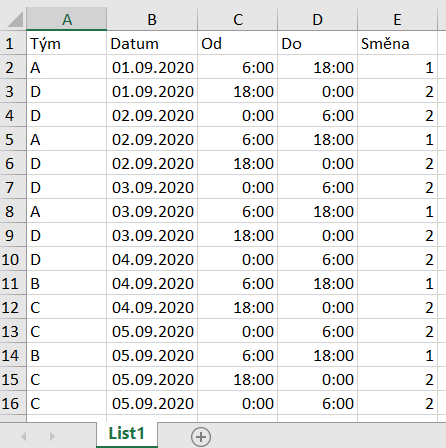
Task: Select cell A14 containing team B
Action: coord(67,355)
